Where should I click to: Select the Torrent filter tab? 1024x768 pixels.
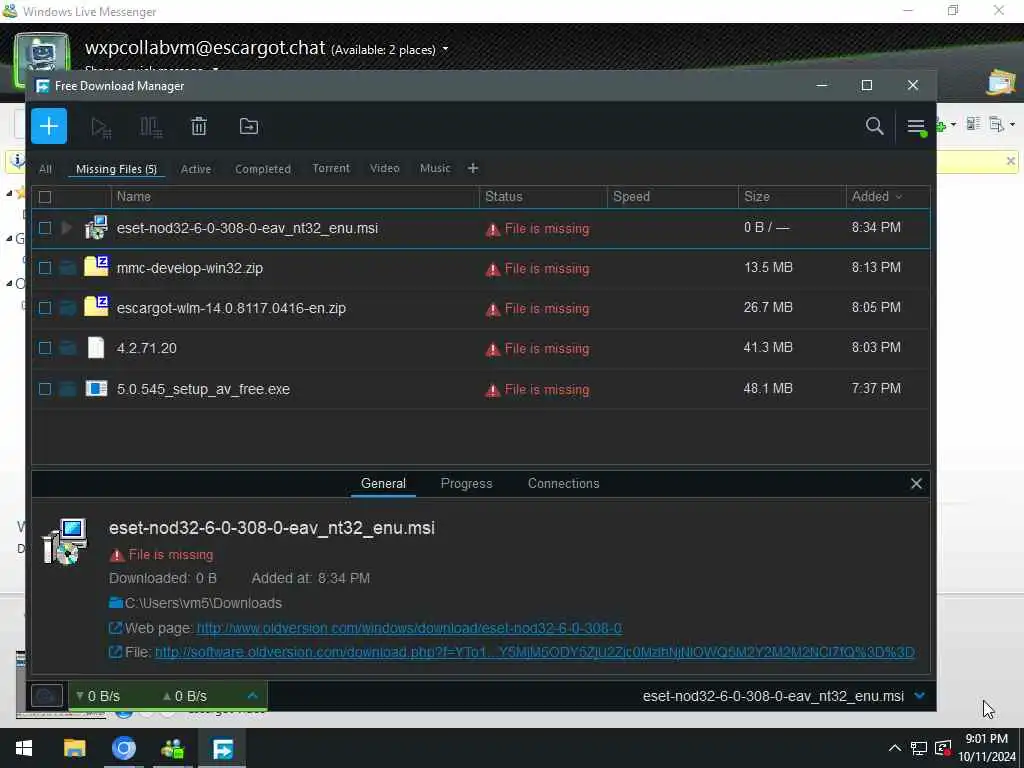331,168
